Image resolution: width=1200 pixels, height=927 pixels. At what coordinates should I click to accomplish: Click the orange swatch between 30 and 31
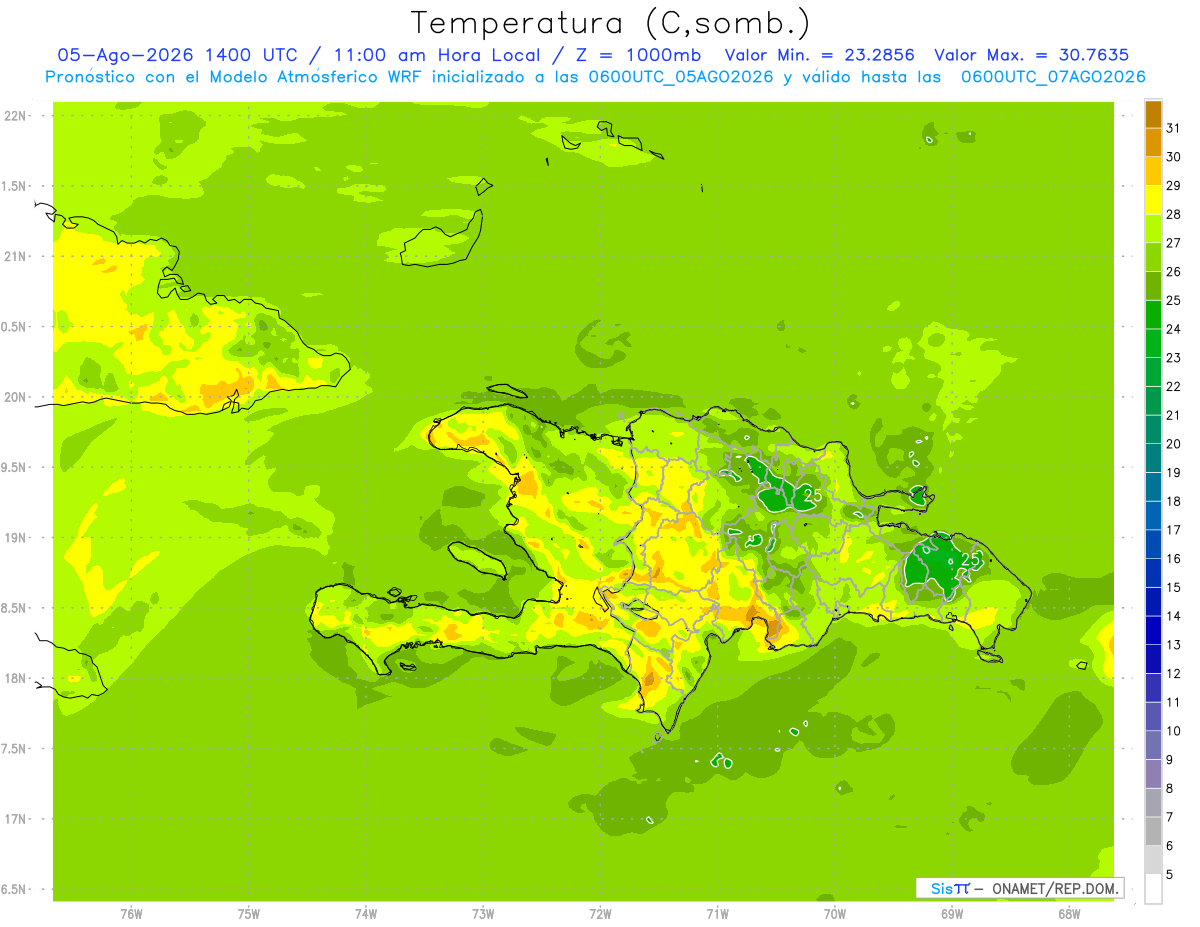click(1153, 142)
